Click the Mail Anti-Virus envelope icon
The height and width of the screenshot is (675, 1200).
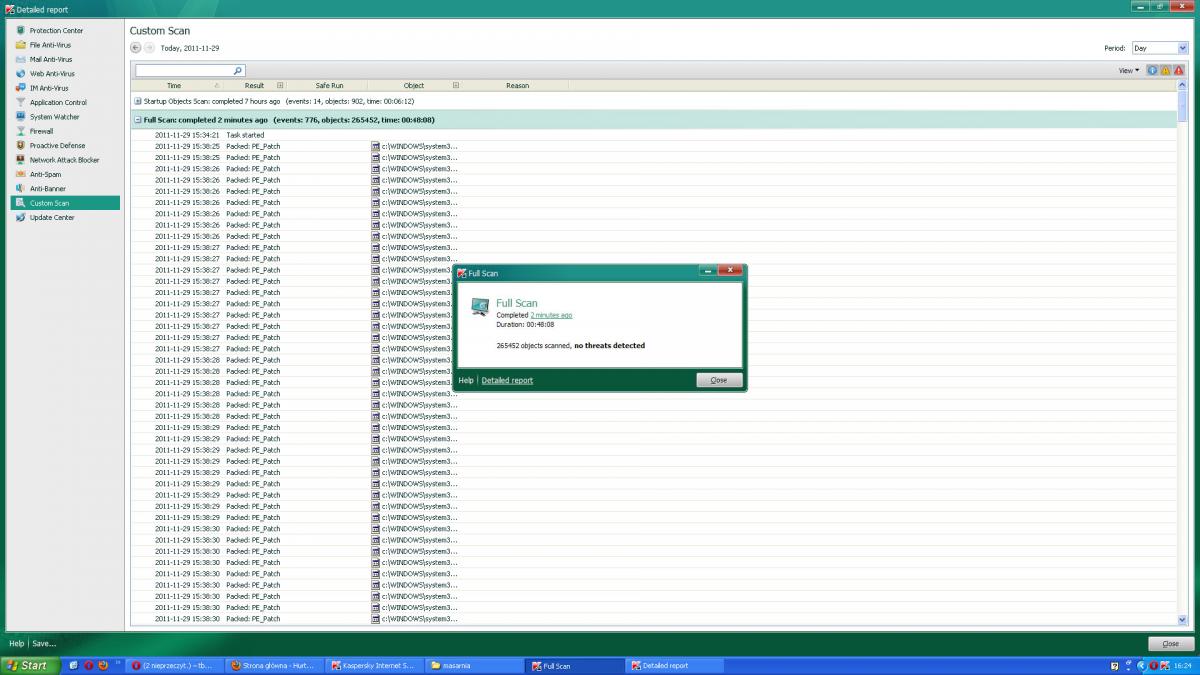tap(20, 59)
